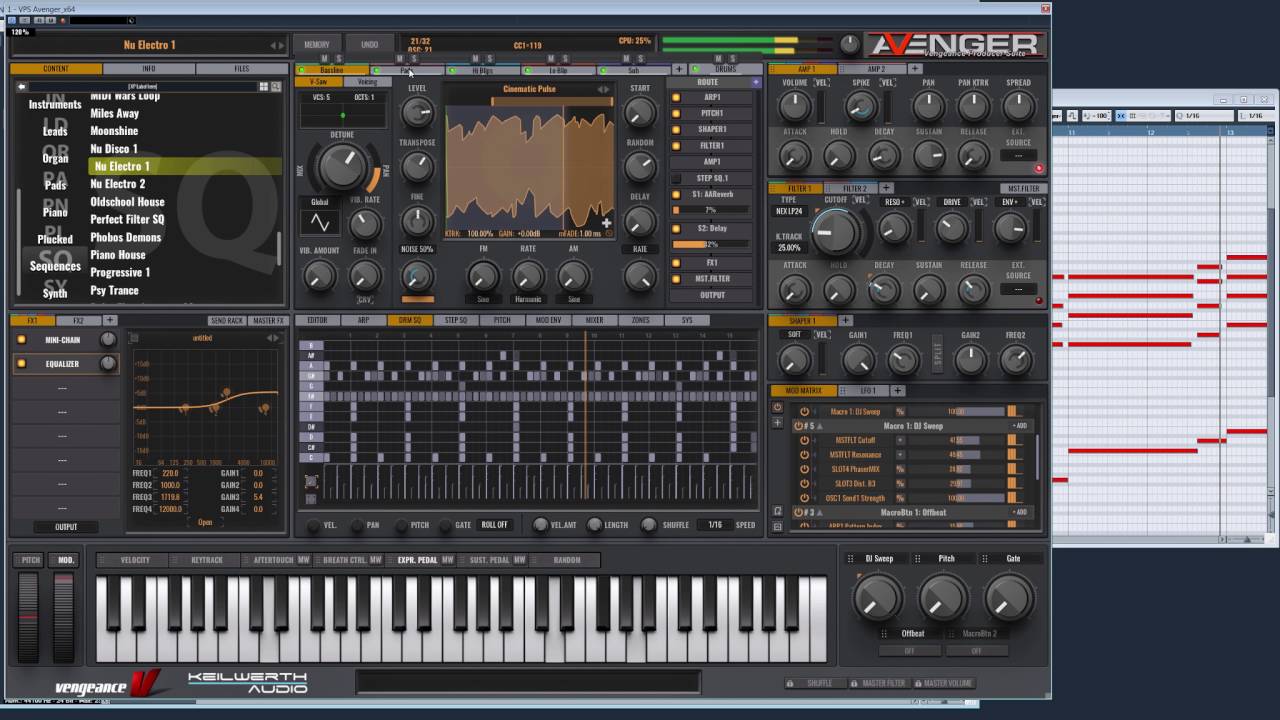Click the MEMORY button
The width and height of the screenshot is (1280, 720).
point(317,45)
